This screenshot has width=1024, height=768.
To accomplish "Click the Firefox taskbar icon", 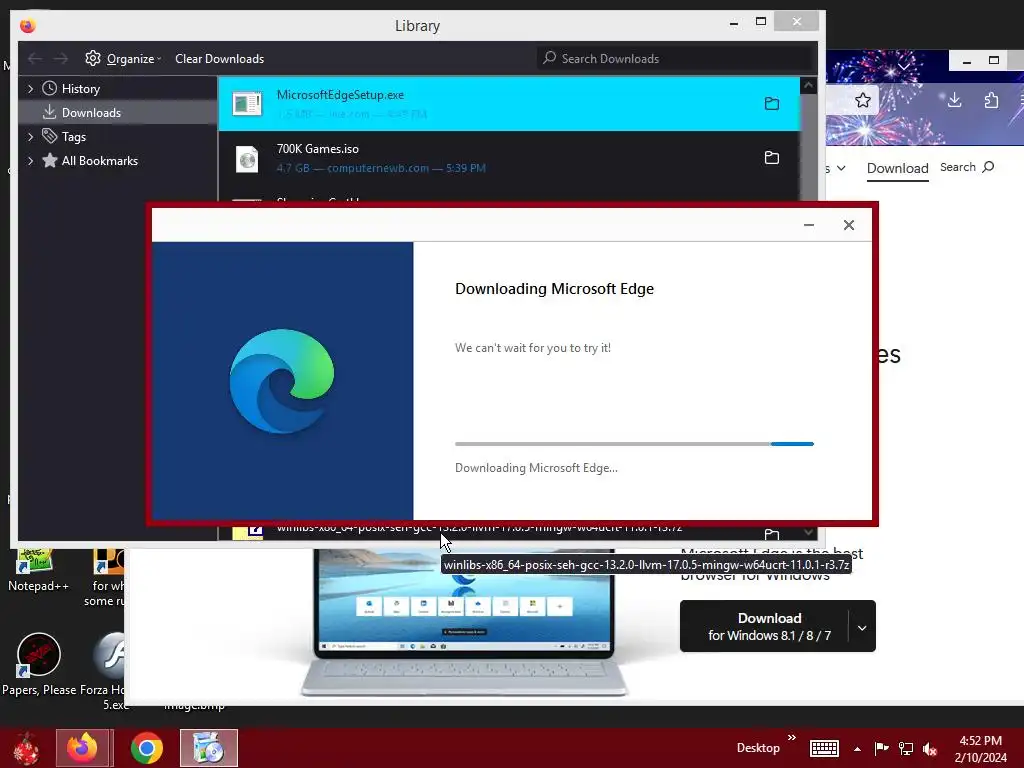I will tap(82, 748).
